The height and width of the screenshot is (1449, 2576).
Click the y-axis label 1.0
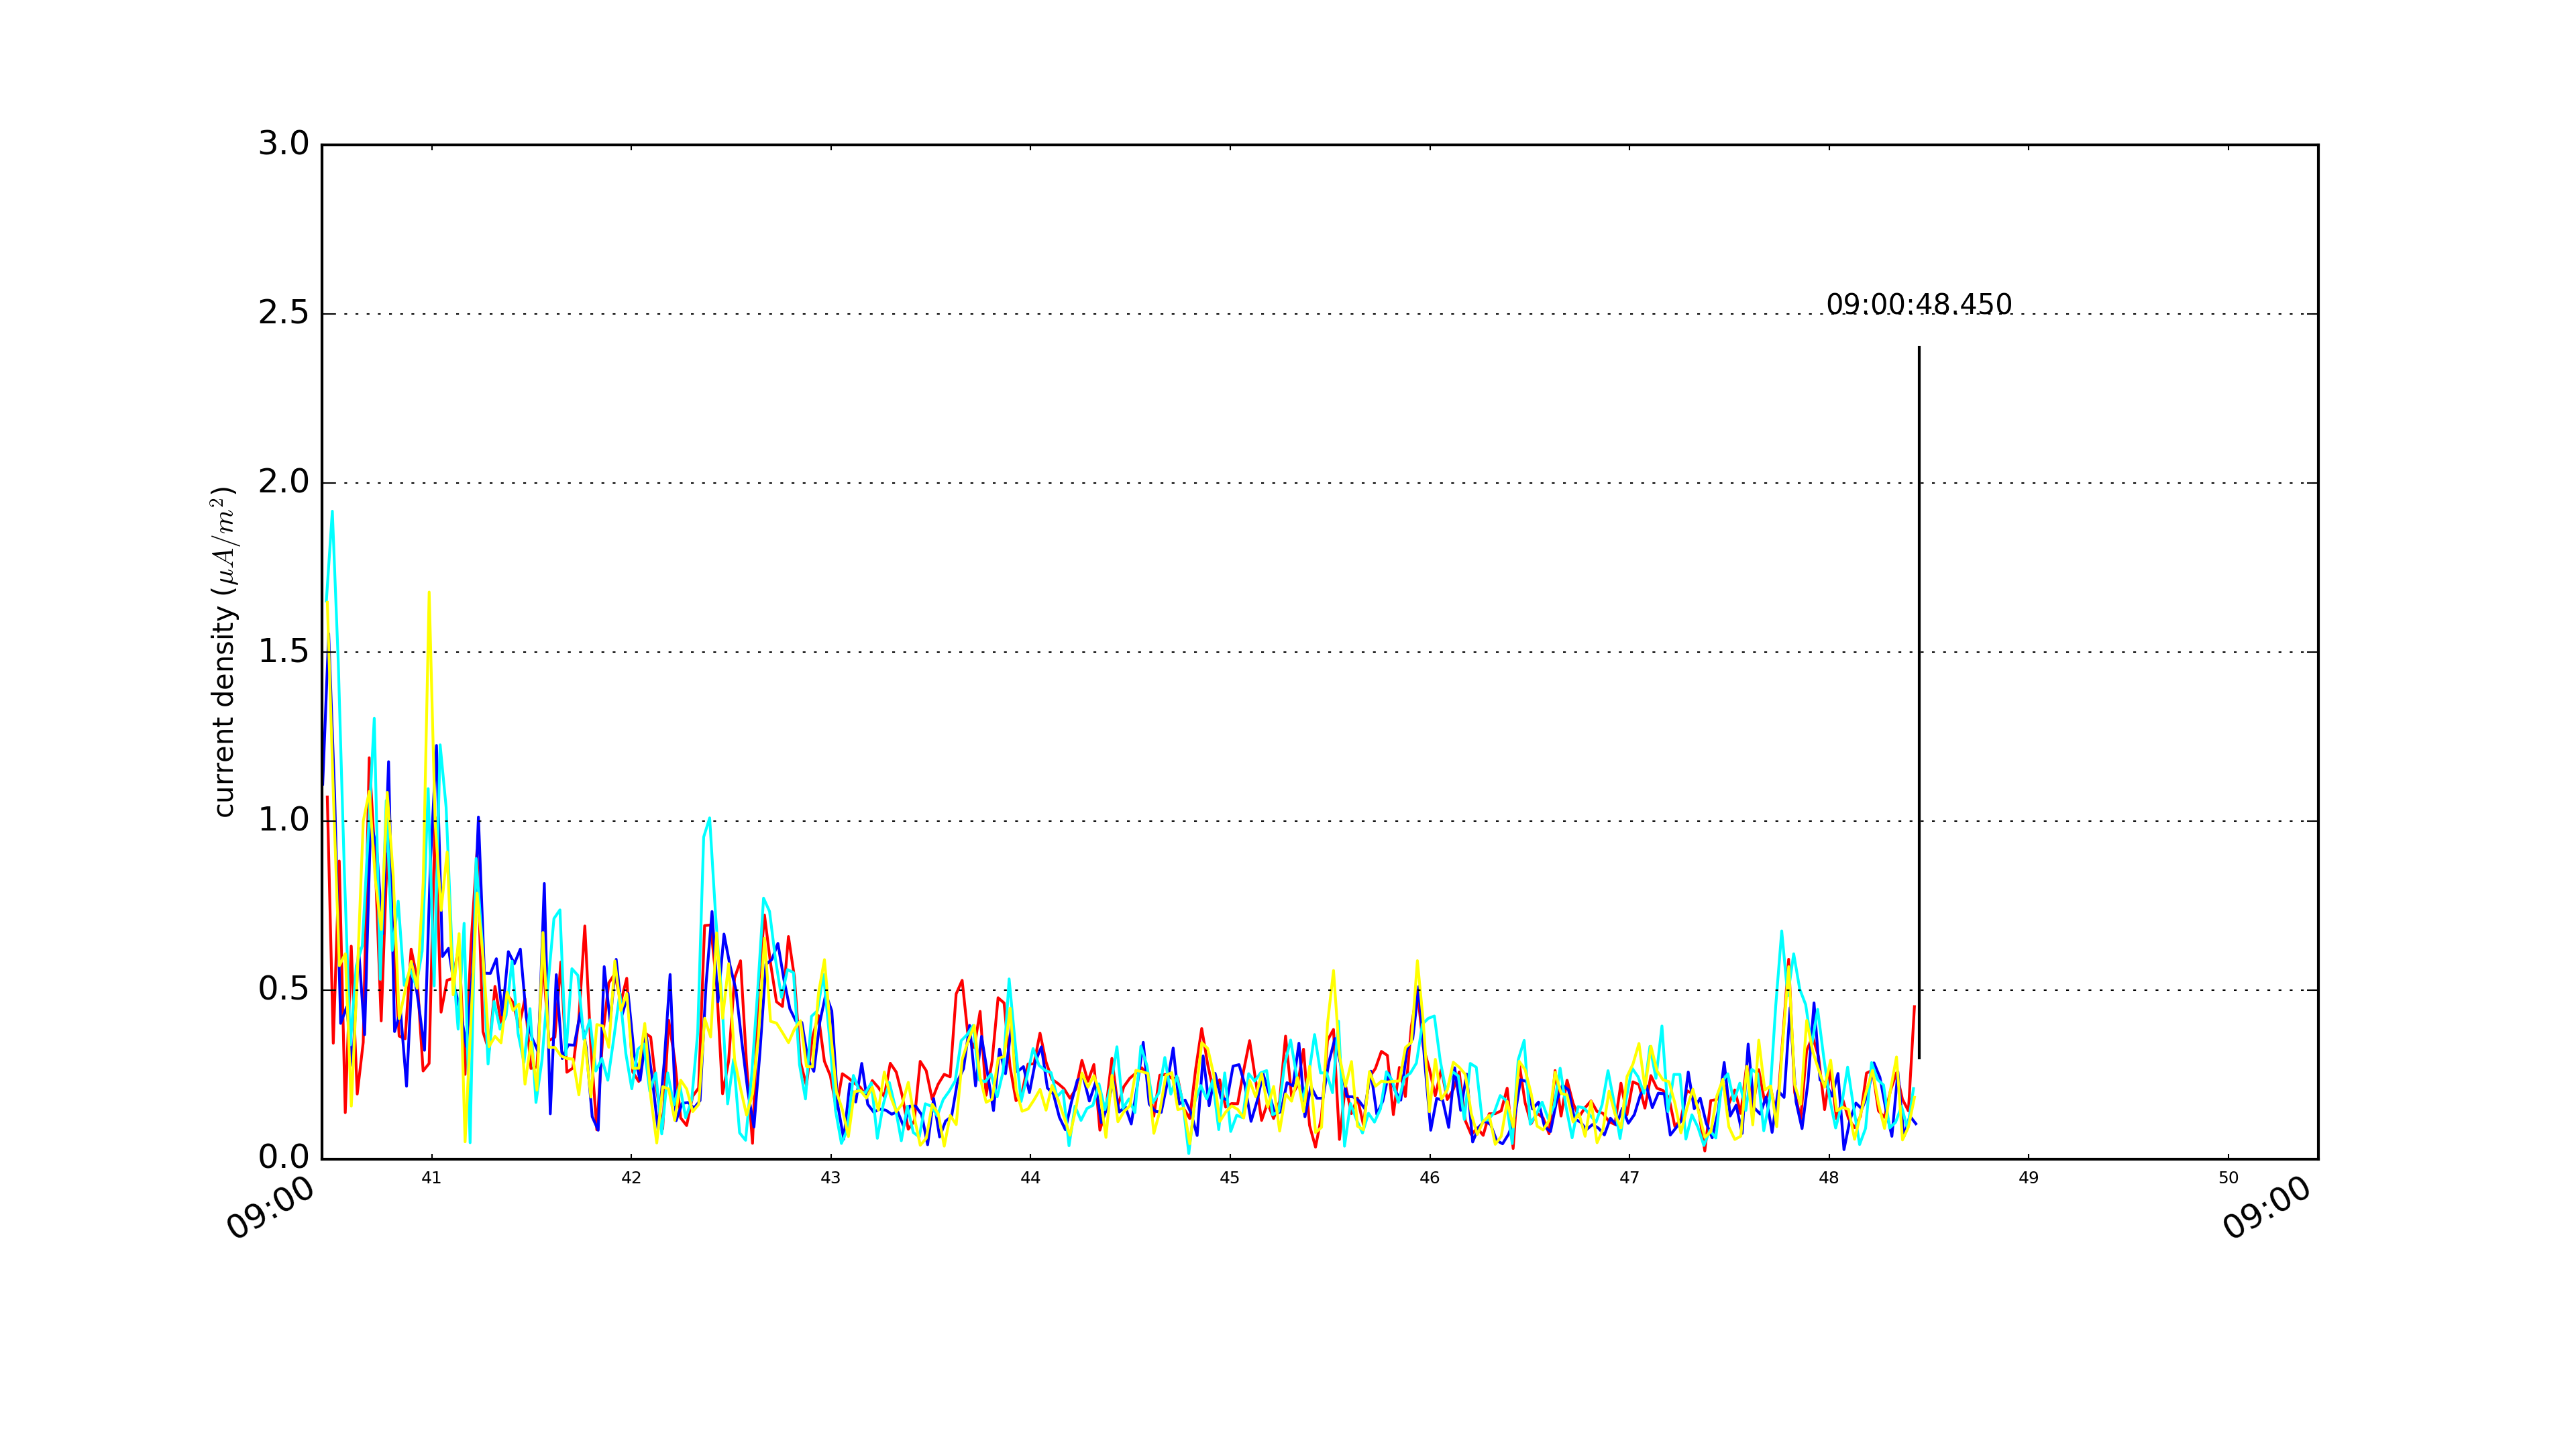point(284,820)
